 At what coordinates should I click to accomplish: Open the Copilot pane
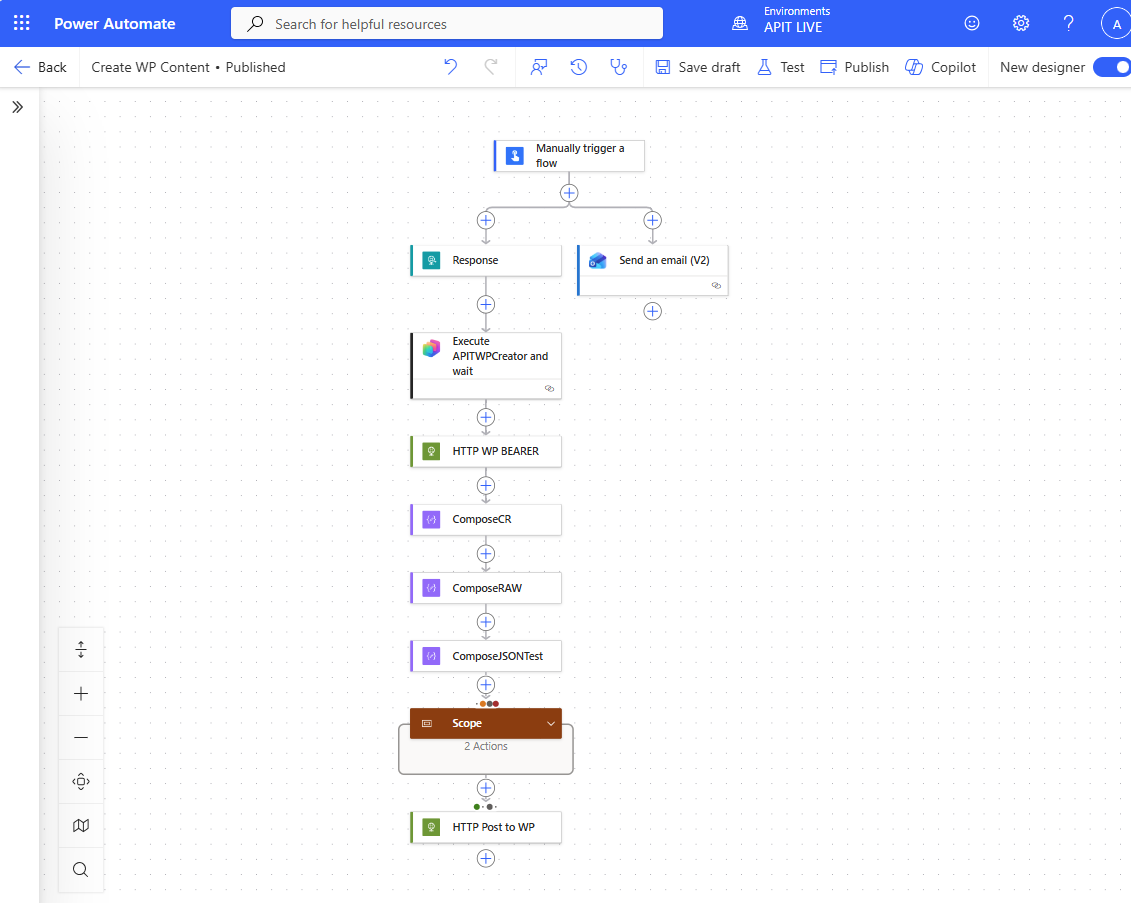tap(940, 67)
